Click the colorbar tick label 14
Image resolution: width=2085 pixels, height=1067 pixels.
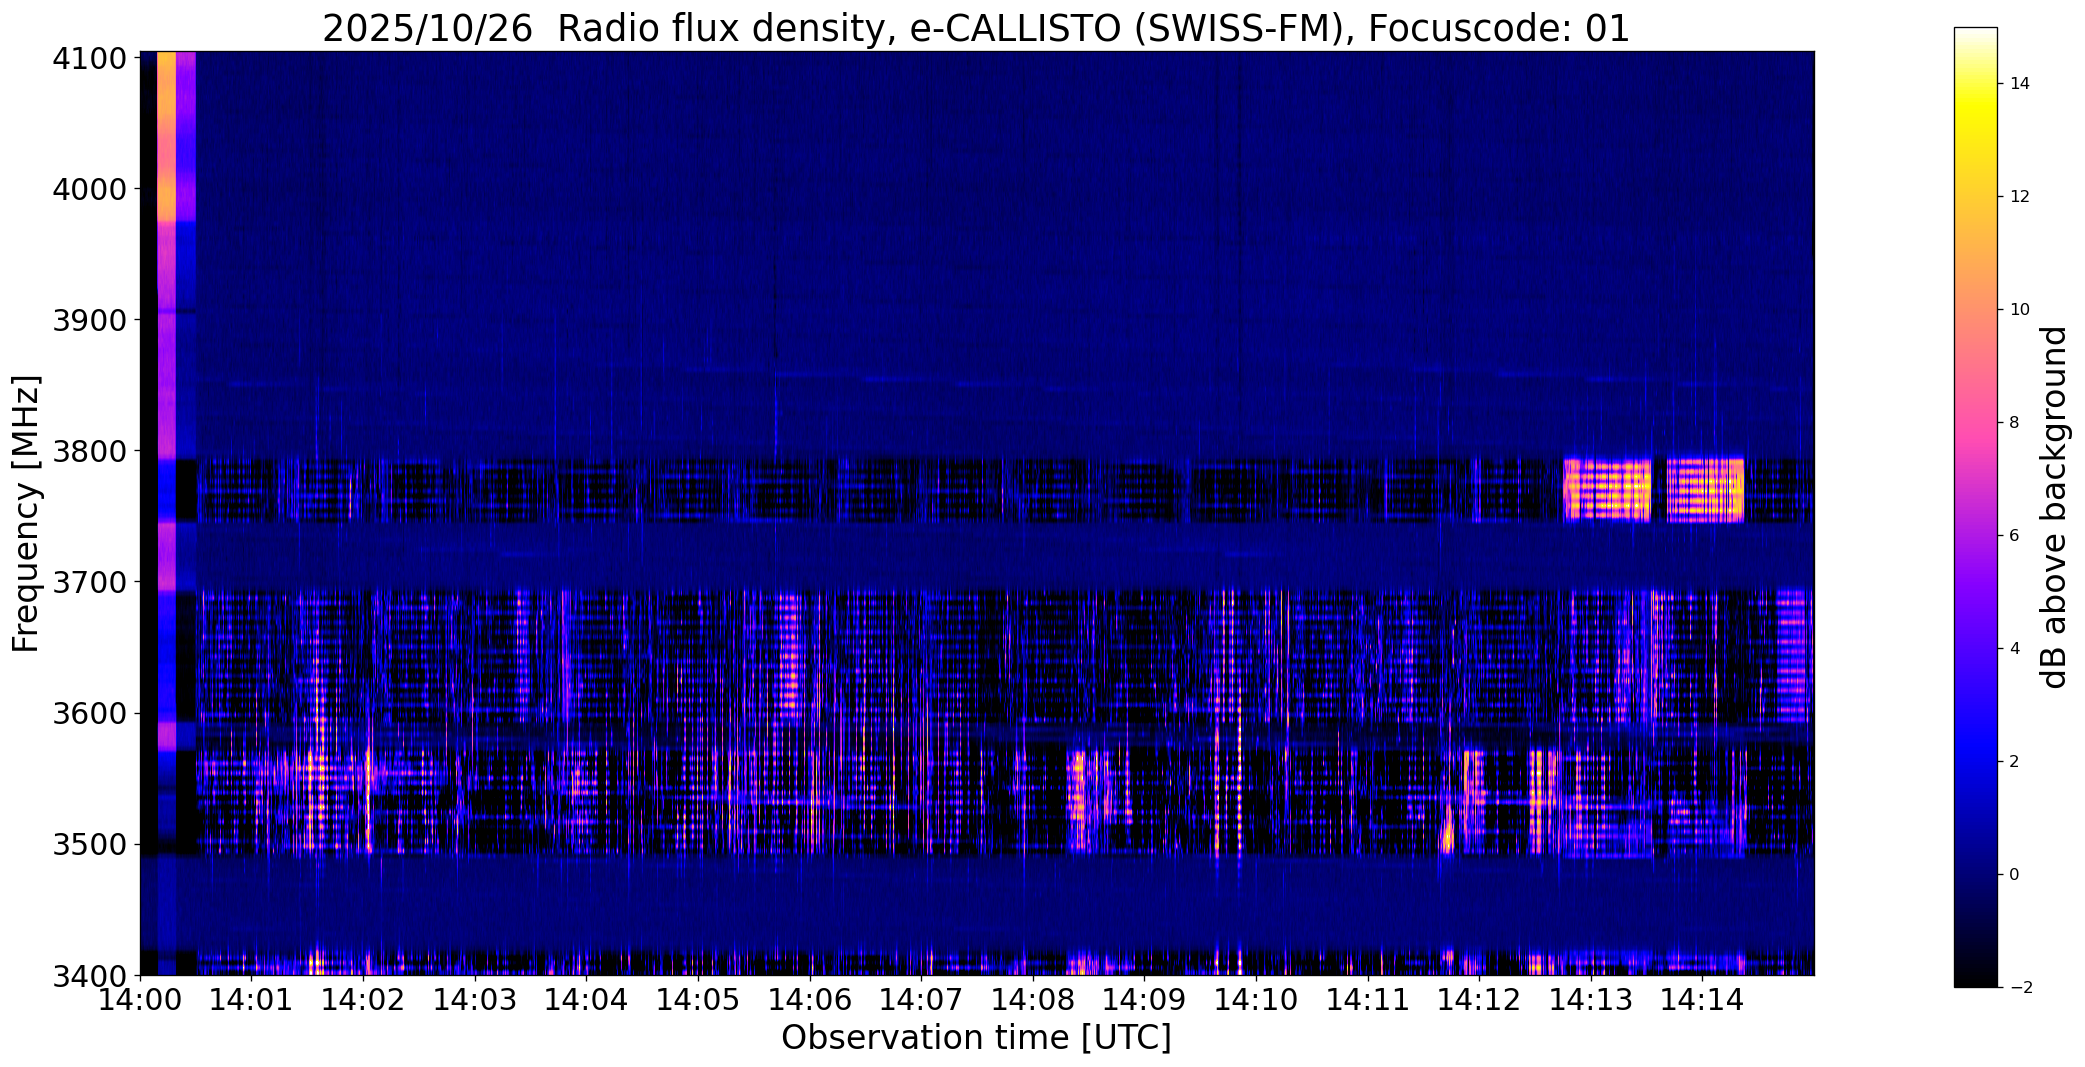2019,84
